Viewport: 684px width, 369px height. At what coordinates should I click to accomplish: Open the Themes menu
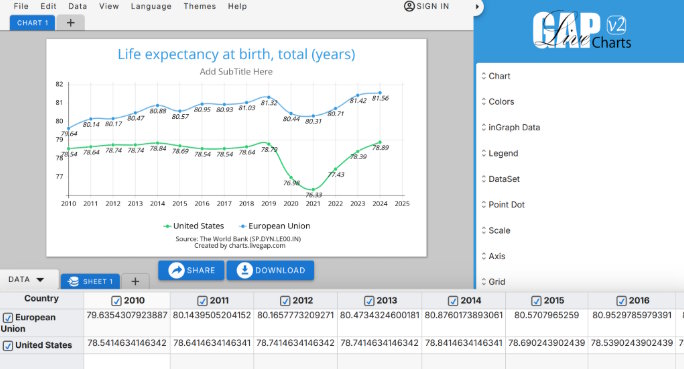tap(200, 6)
